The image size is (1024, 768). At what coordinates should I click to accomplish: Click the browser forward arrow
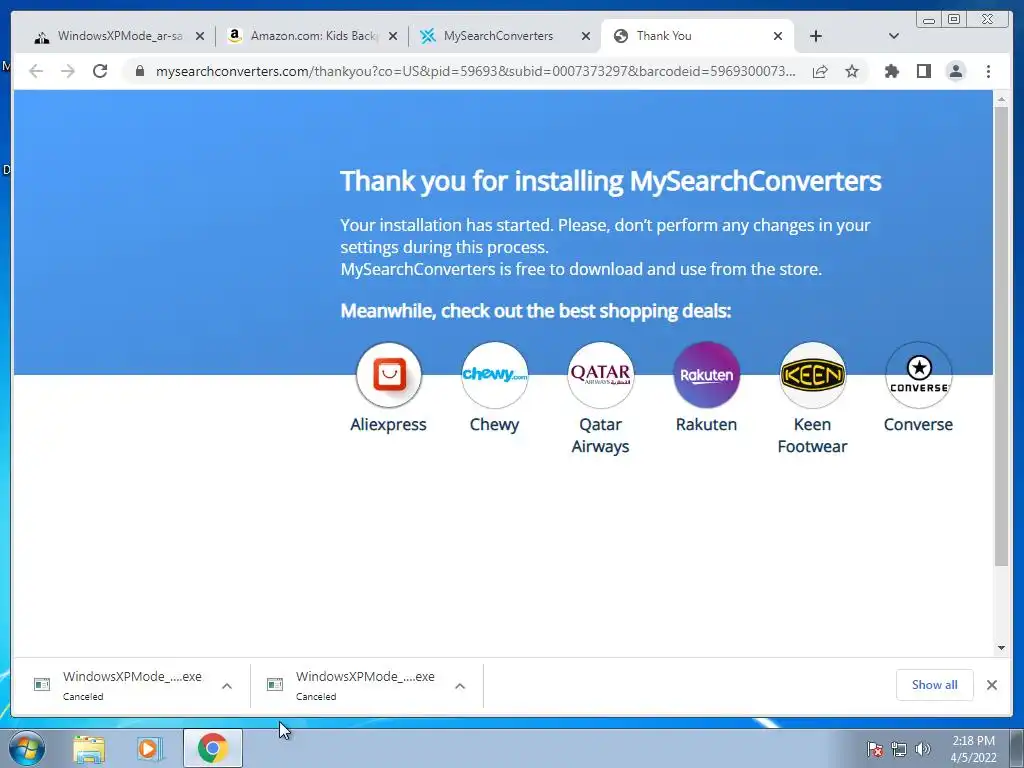pyautogui.click(x=68, y=71)
